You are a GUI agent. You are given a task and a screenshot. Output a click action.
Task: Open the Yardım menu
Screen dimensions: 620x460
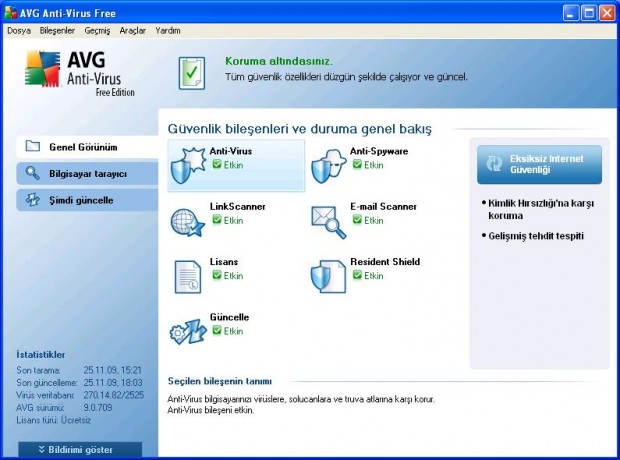(x=168, y=30)
